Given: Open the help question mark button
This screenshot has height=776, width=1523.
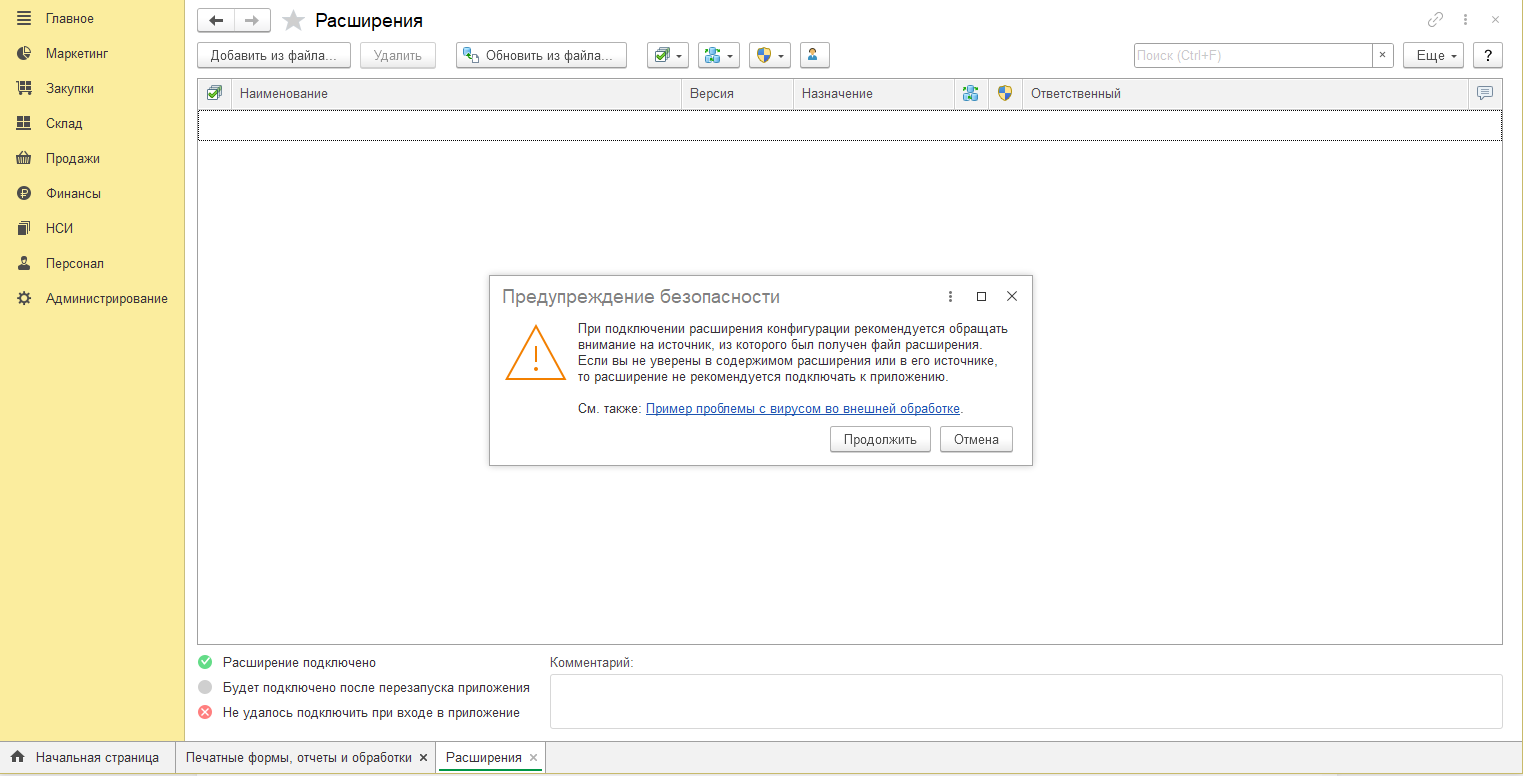Looking at the screenshot, I should (1488, 56).
